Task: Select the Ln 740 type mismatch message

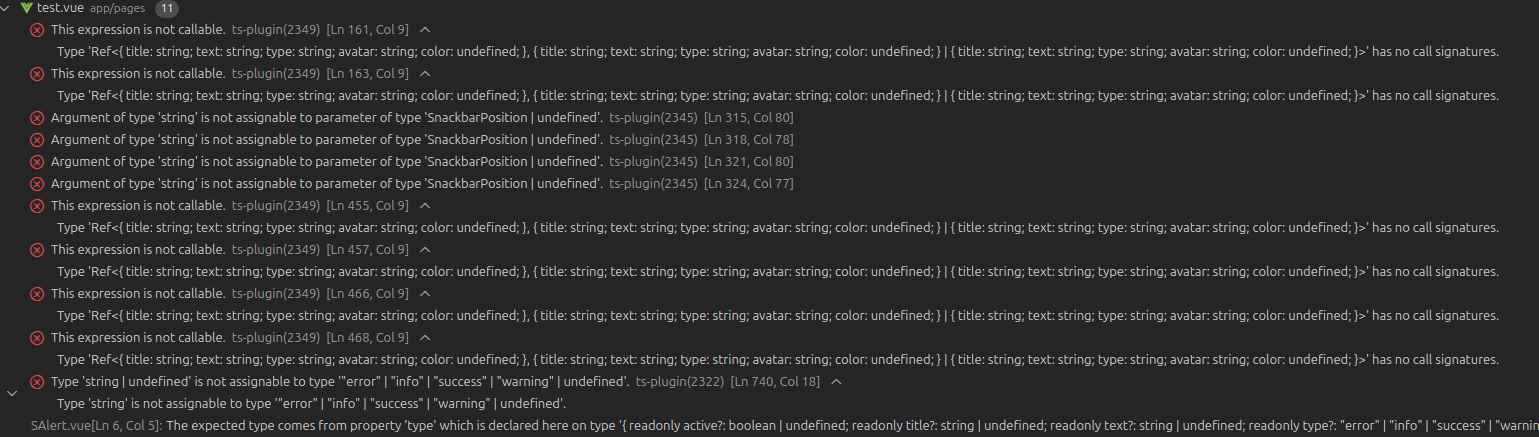Action: [x=340, y=382]
